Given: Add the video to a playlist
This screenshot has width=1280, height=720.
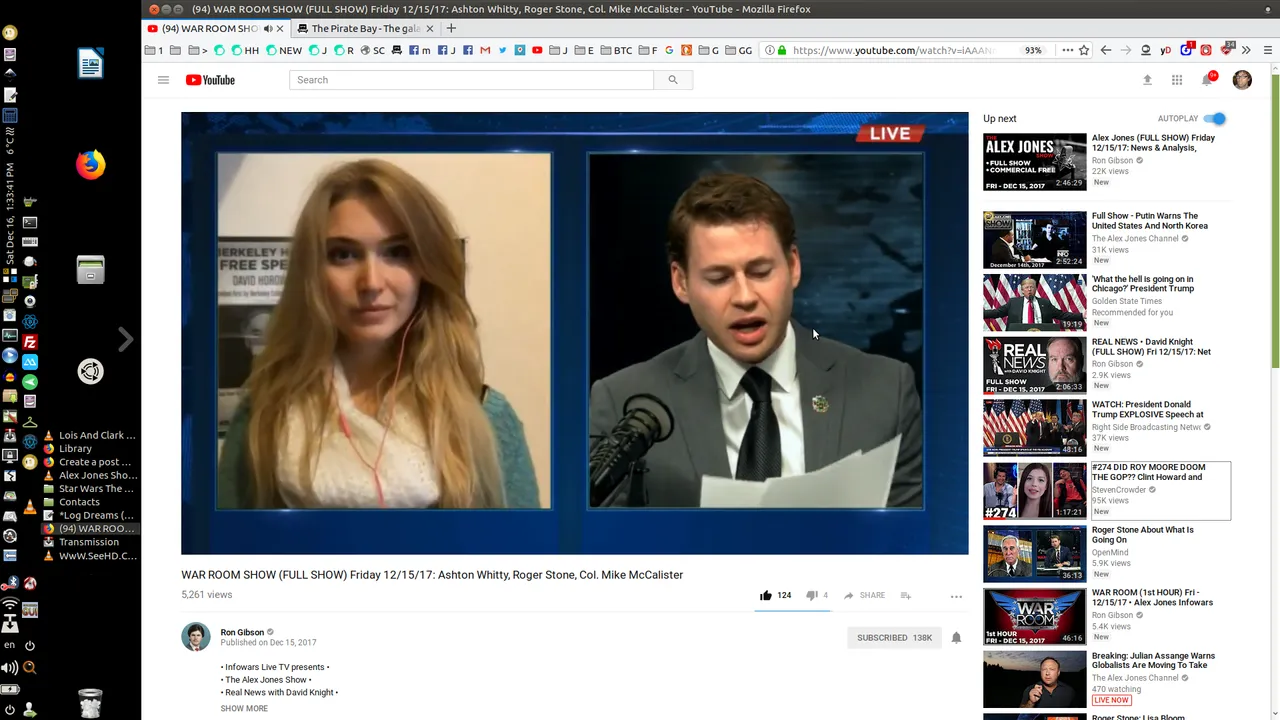Looking at the screenshot, I should pos(905,595).
